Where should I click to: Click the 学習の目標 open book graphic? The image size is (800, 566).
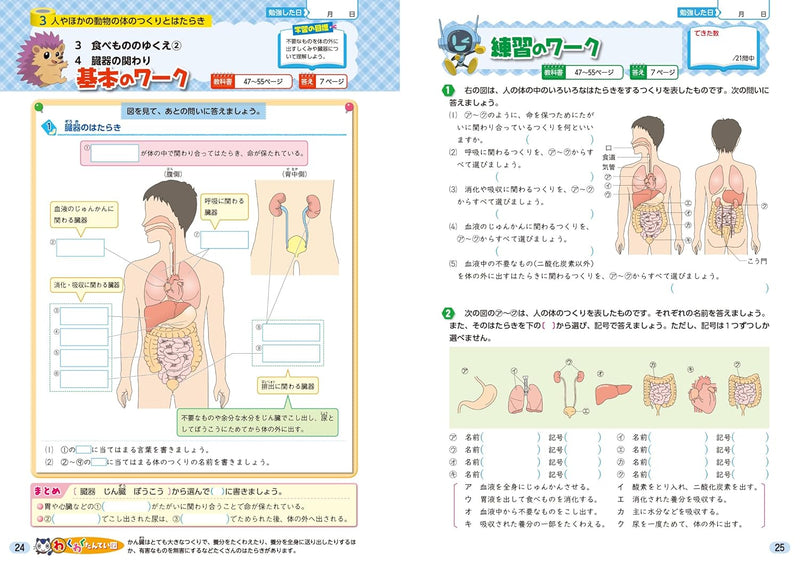tap(312, 47)
